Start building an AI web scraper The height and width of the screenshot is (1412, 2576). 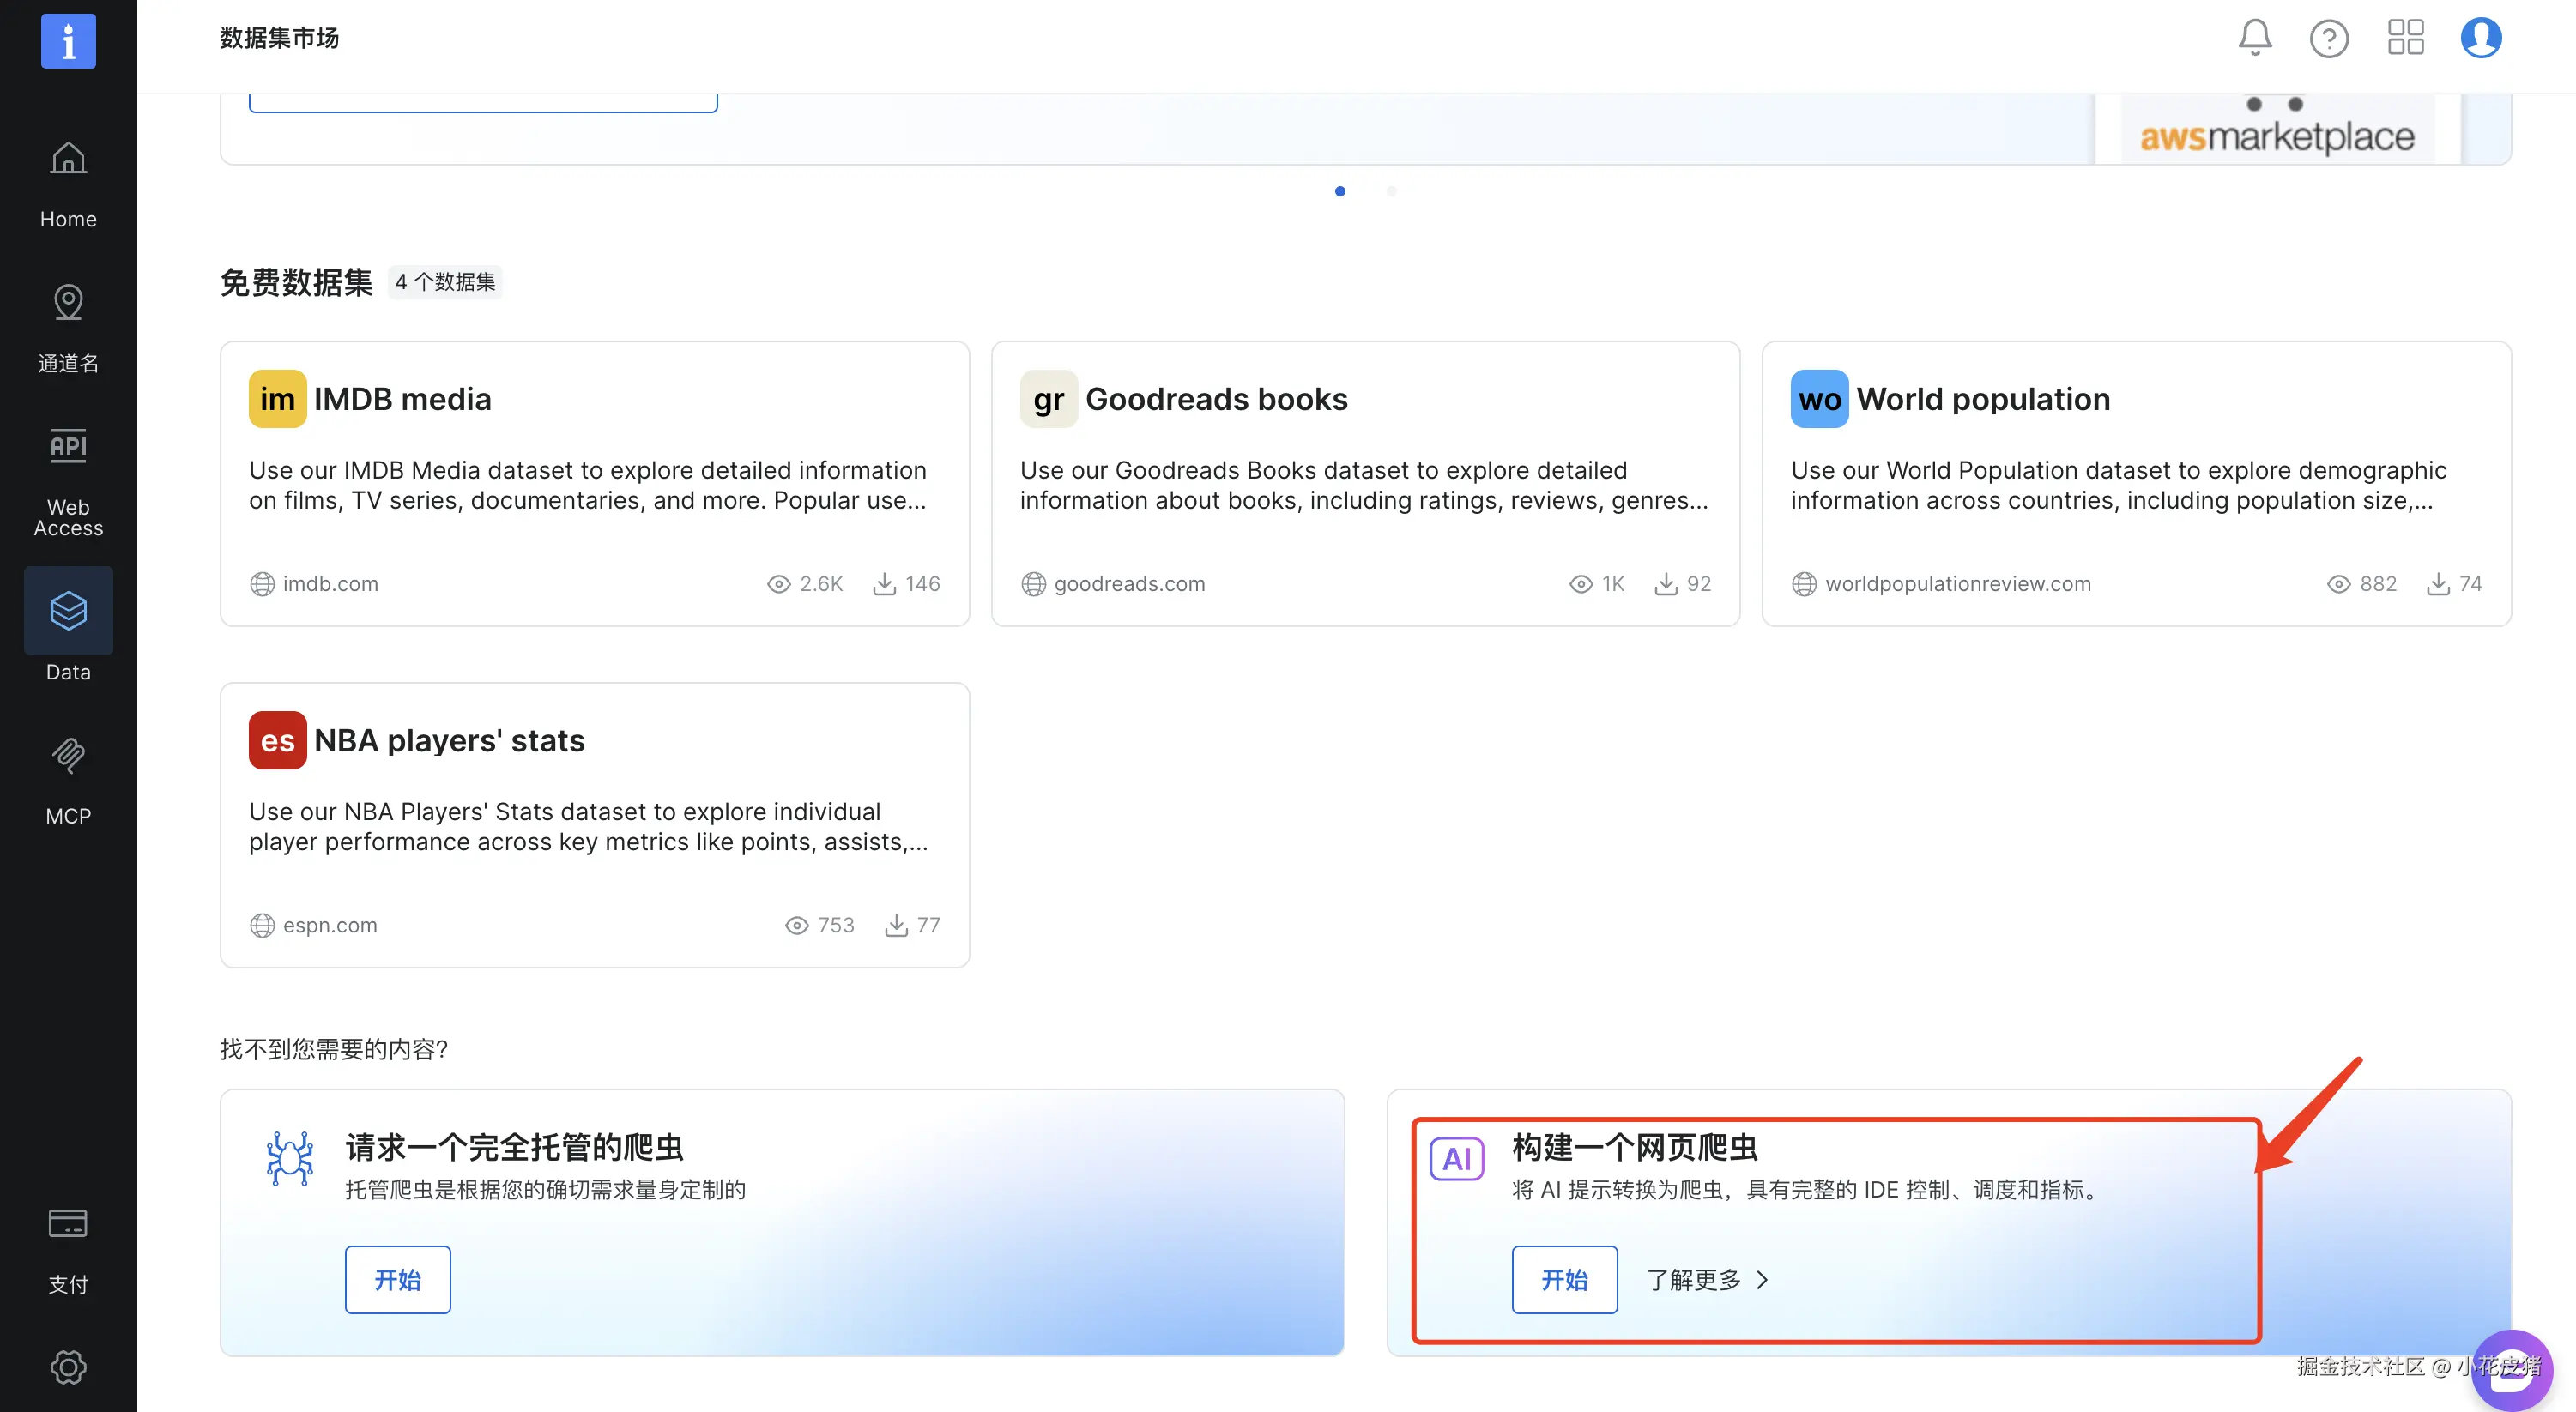coord(1564,1279)
